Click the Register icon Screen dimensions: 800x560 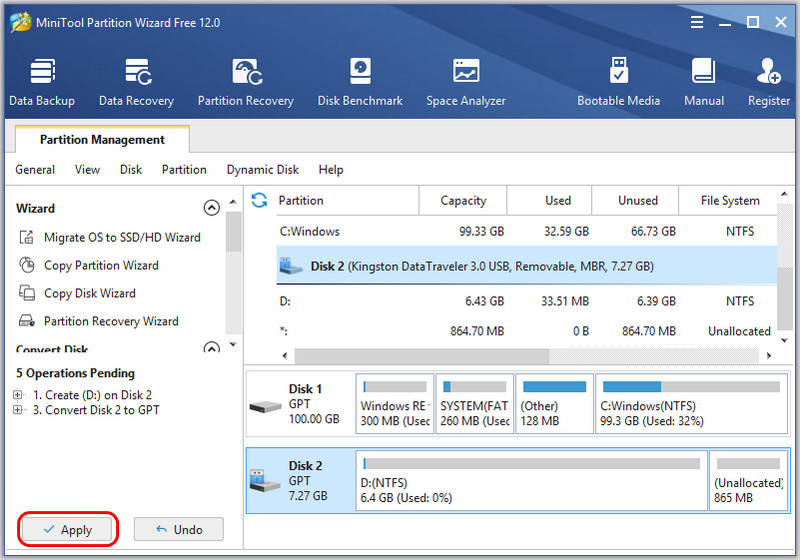pyautogui.click(x=768, y=71)
